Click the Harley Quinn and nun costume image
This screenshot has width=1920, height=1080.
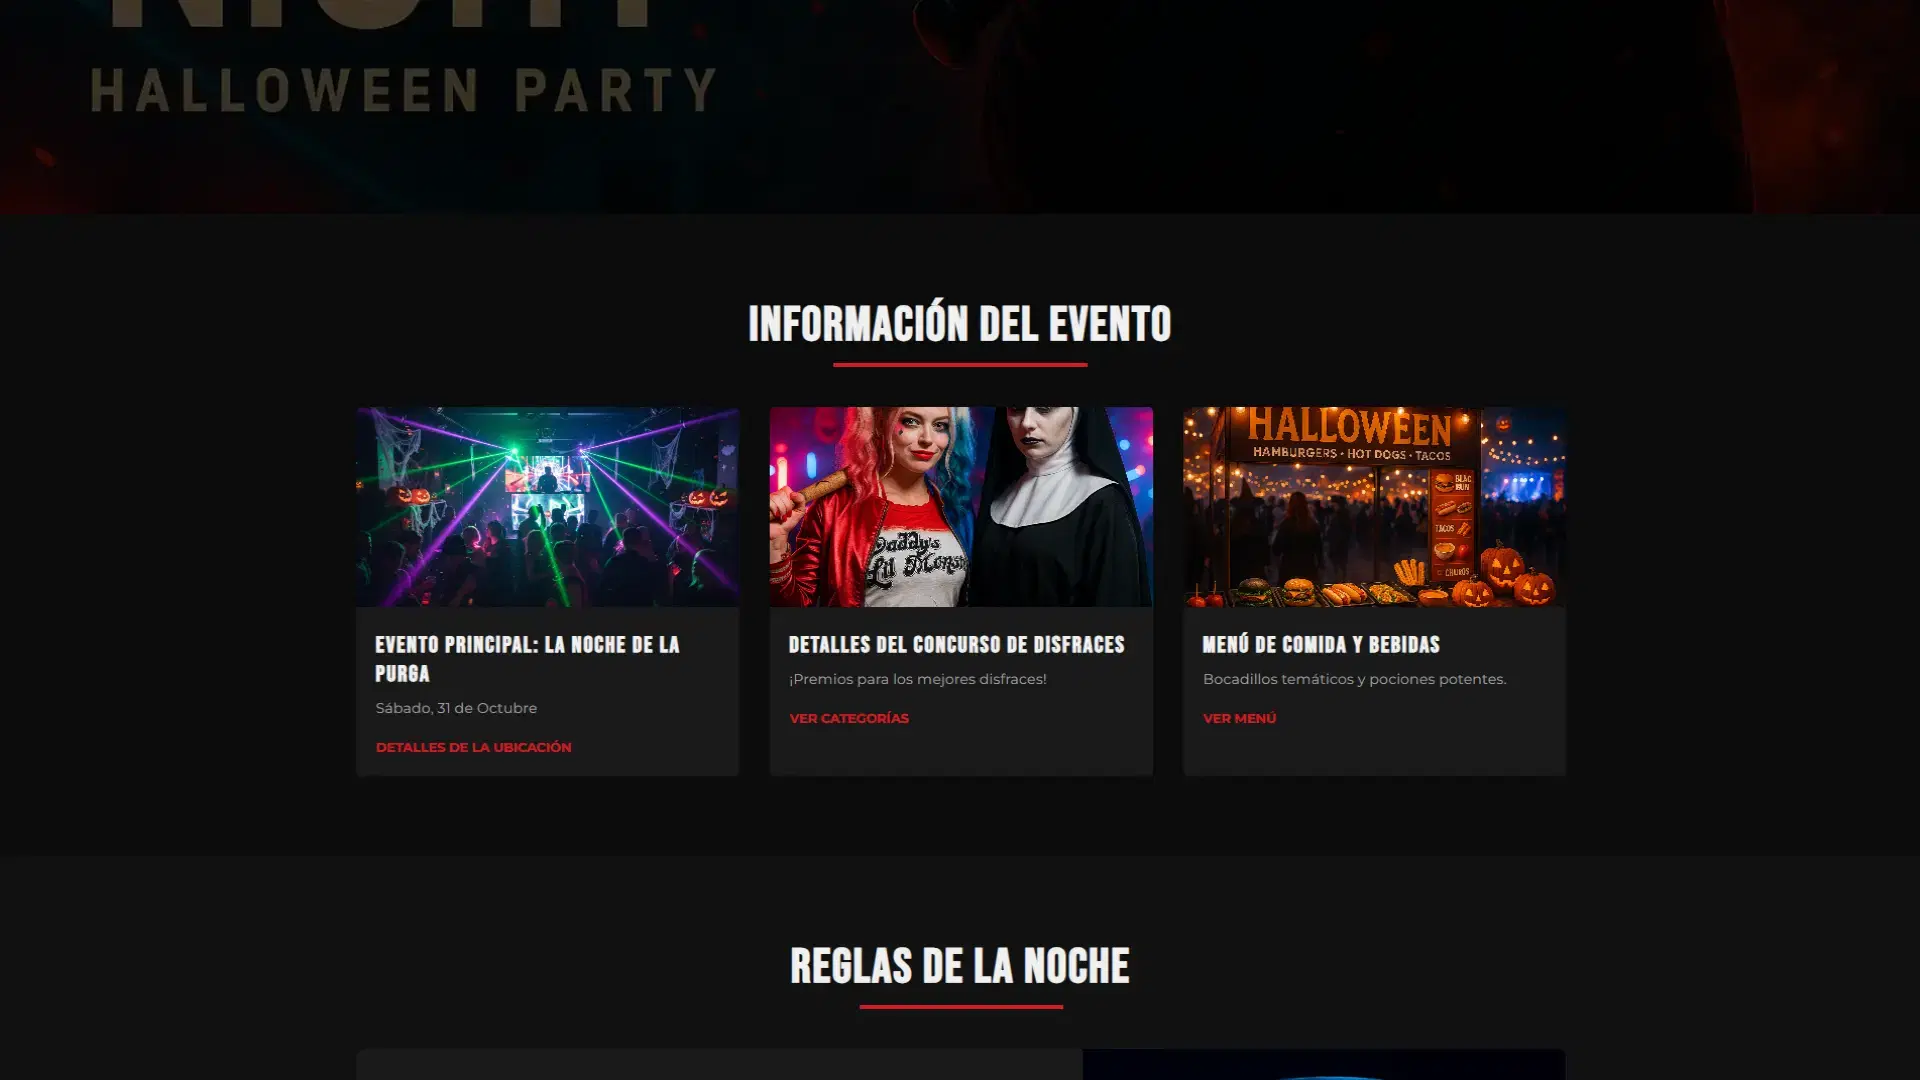pyautogui.click(x=960, y=506)
